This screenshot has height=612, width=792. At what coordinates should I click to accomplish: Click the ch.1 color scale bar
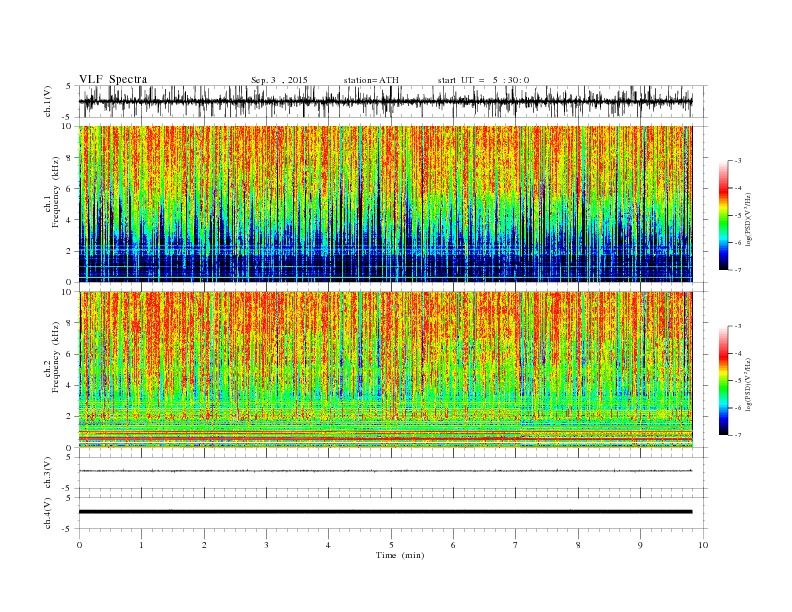point(723,216)
